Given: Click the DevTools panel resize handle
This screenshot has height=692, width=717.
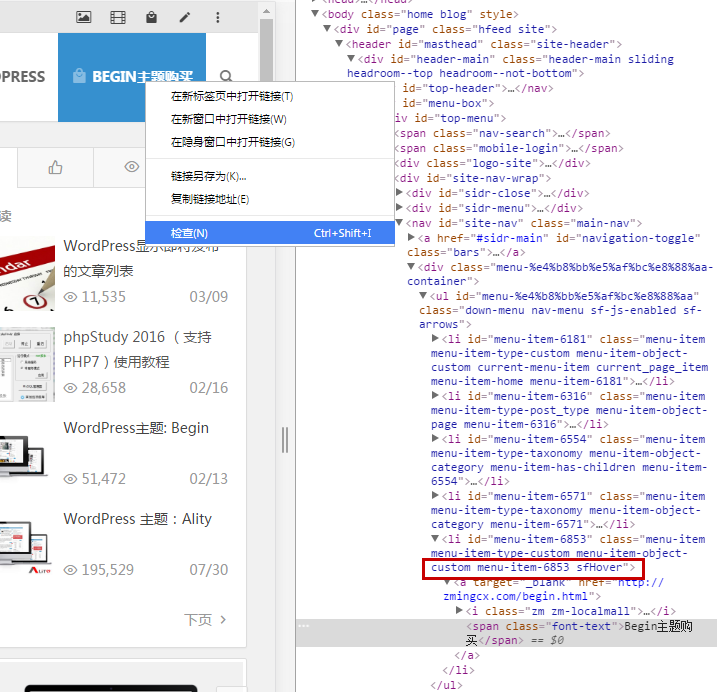Looking at the screenshot, I should 285,440.
